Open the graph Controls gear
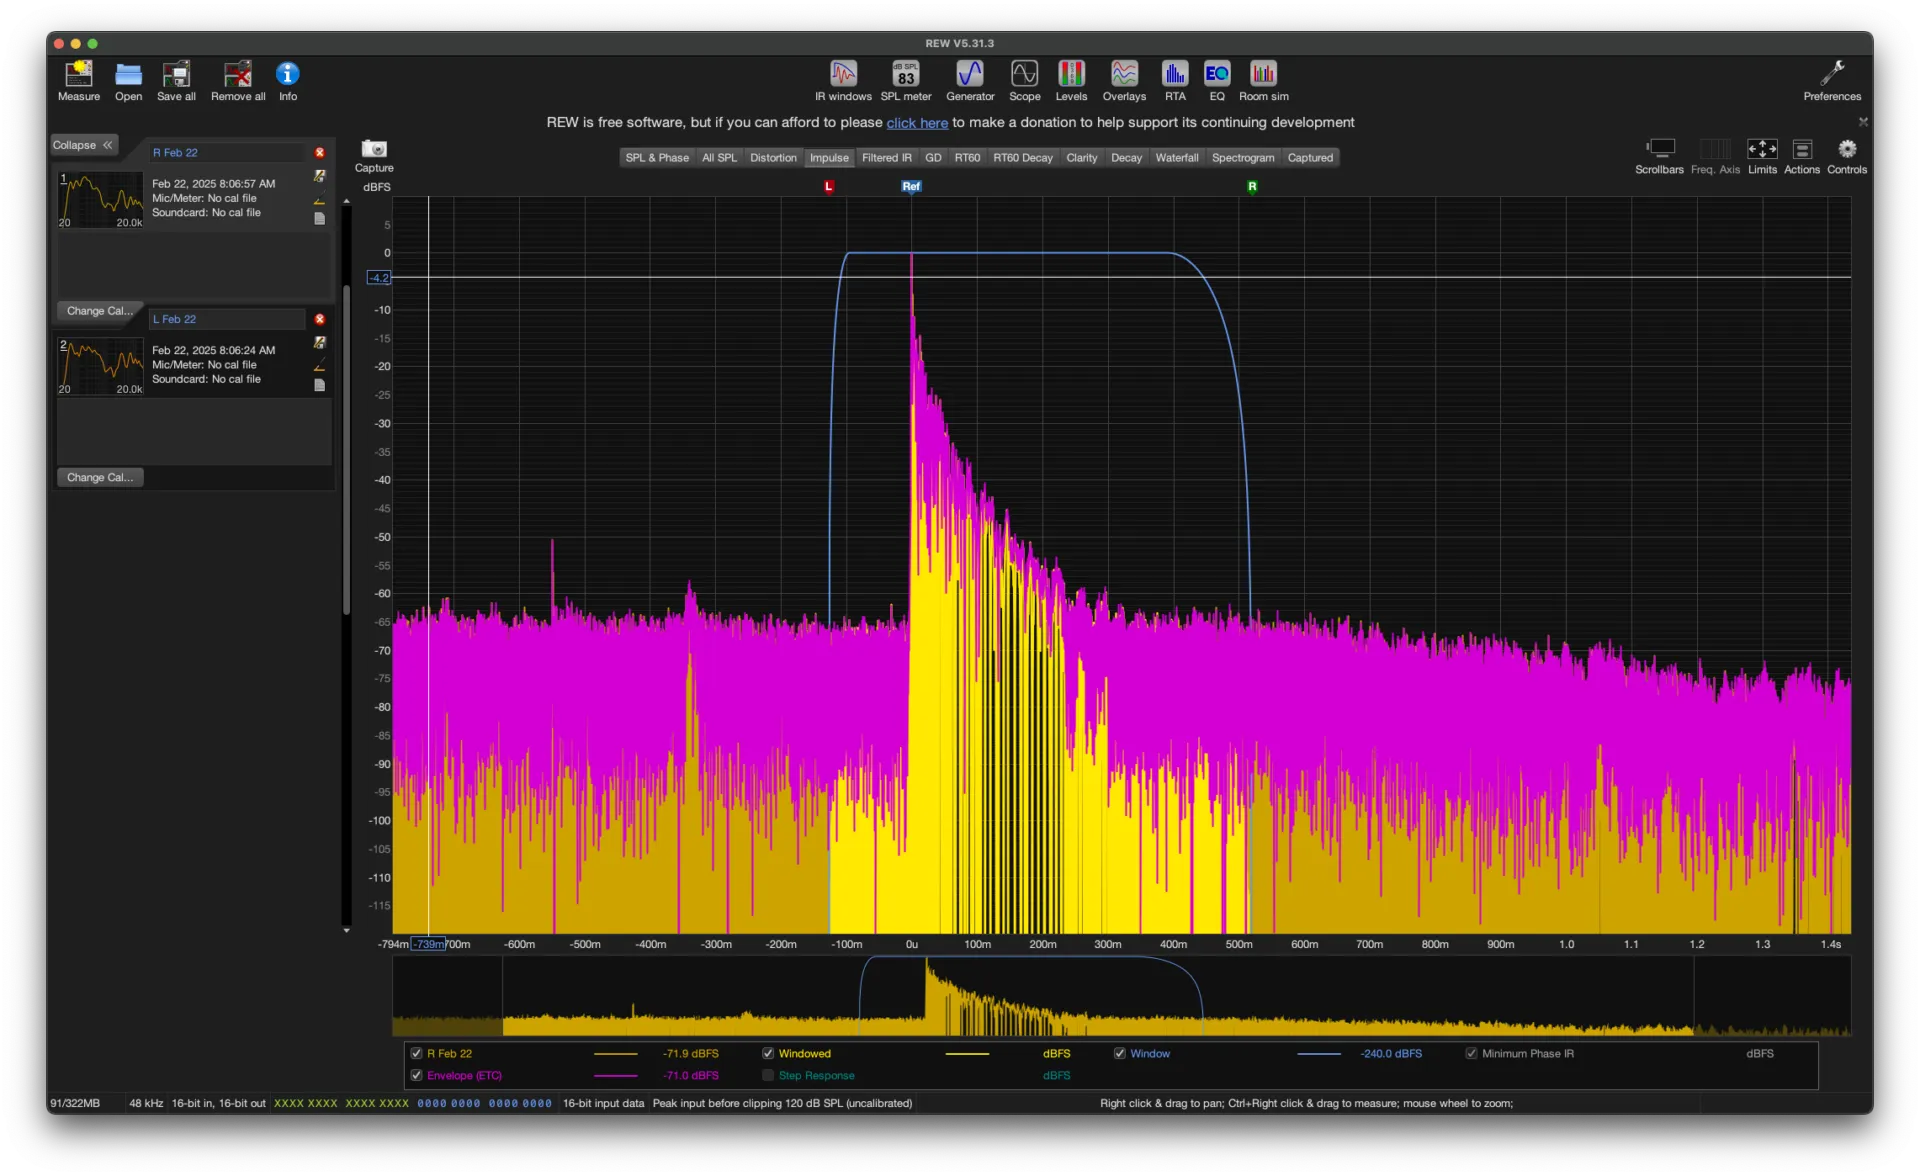Screen dimensions: 1920x1176 pos(1846,150)
